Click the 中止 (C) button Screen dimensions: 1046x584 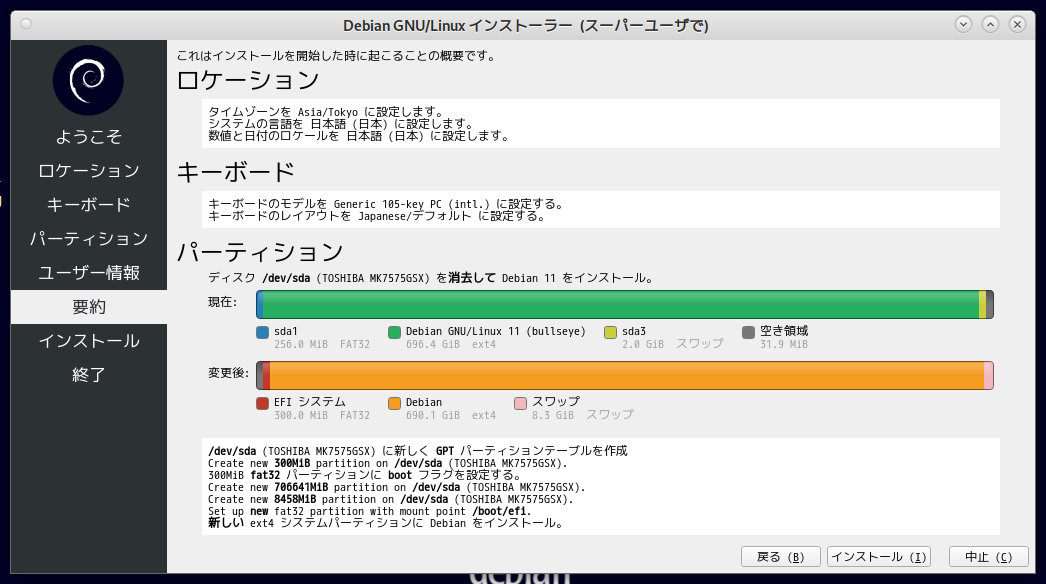point(989,557)
